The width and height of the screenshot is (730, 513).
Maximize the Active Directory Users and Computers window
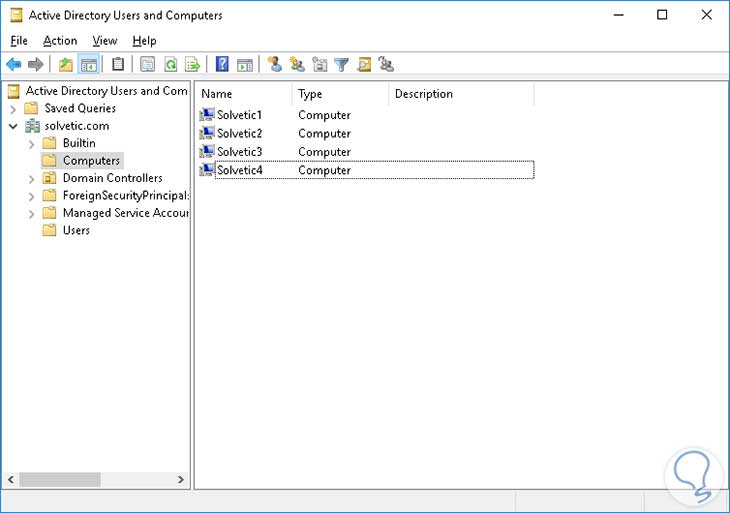tap(662, 15)
